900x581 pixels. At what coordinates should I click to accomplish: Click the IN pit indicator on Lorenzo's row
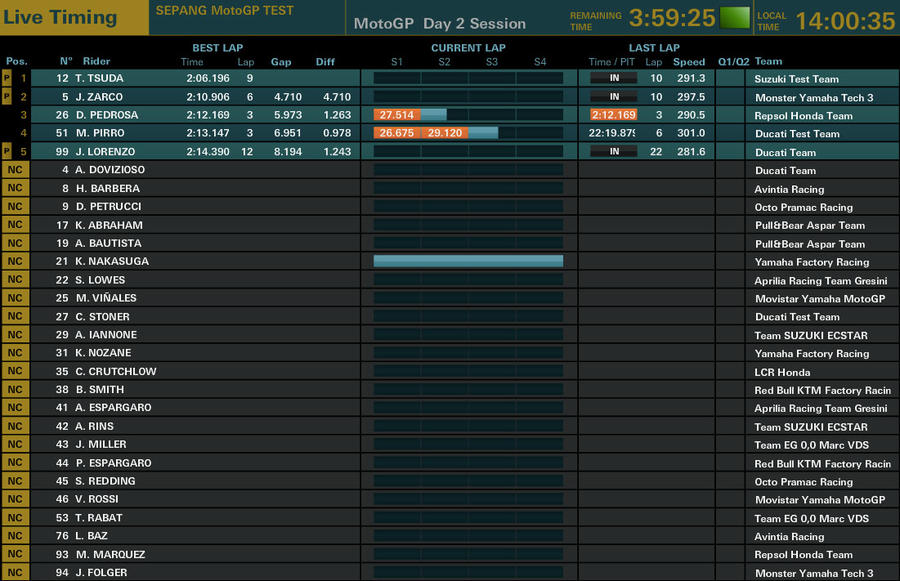tap(614, 152)
